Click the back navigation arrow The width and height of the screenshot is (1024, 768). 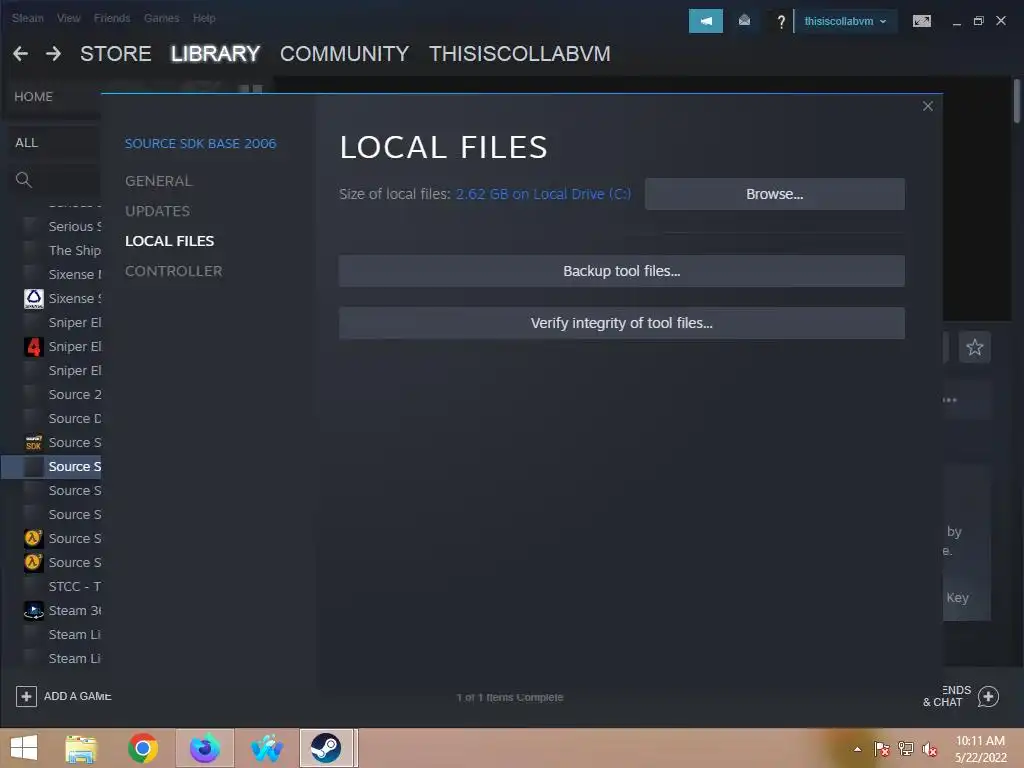(20, 54)
